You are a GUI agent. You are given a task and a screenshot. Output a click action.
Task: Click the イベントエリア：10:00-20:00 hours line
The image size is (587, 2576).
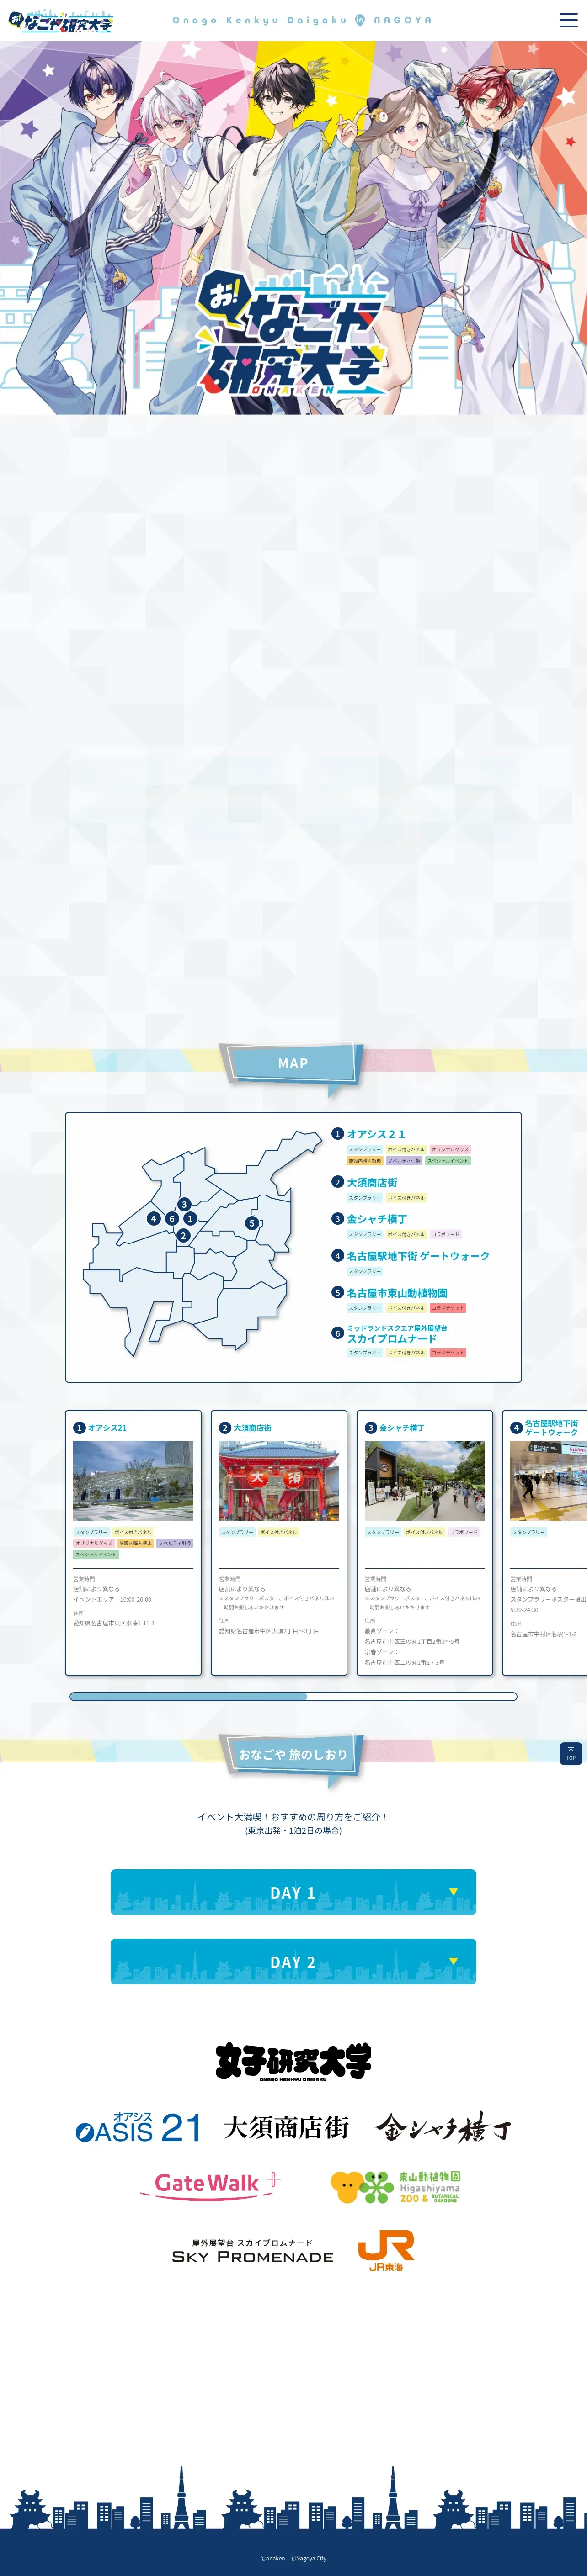(x=112, y=1600)
